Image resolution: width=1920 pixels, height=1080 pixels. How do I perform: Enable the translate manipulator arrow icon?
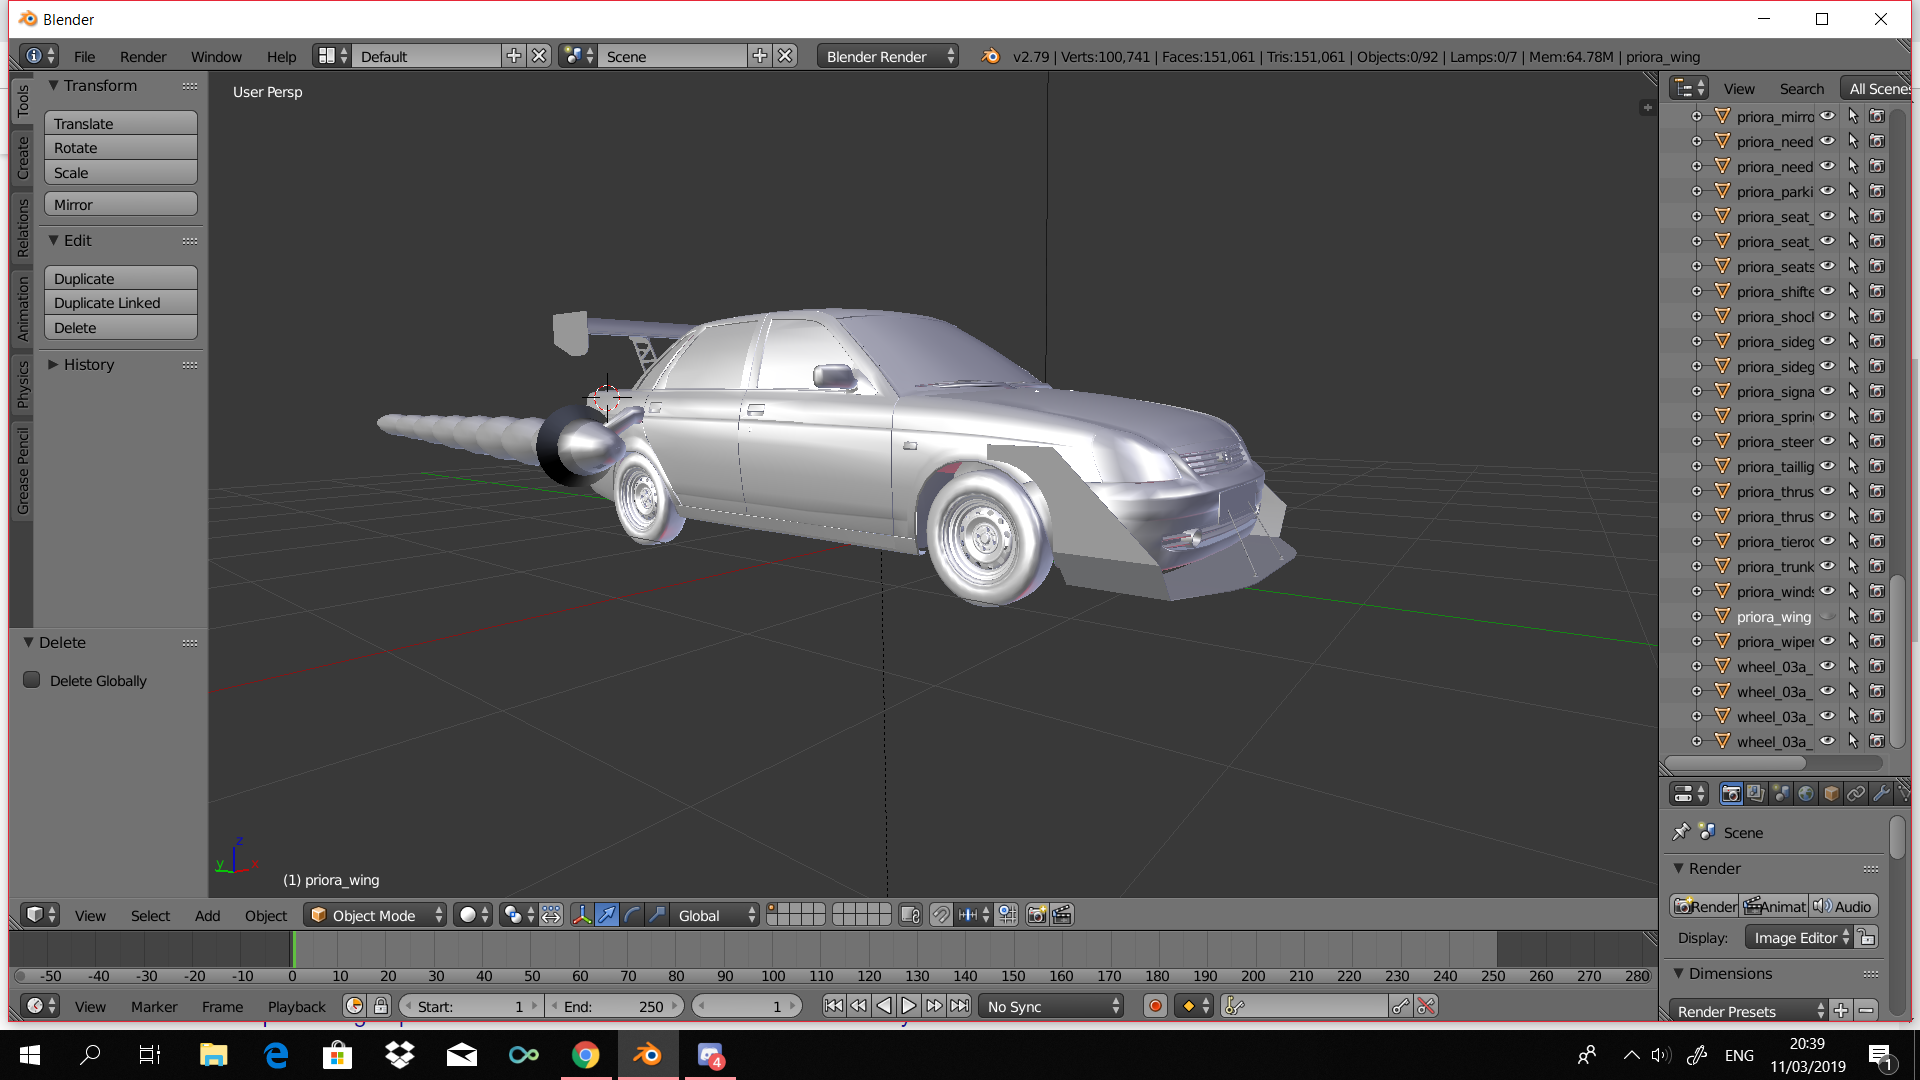point(607,915)
